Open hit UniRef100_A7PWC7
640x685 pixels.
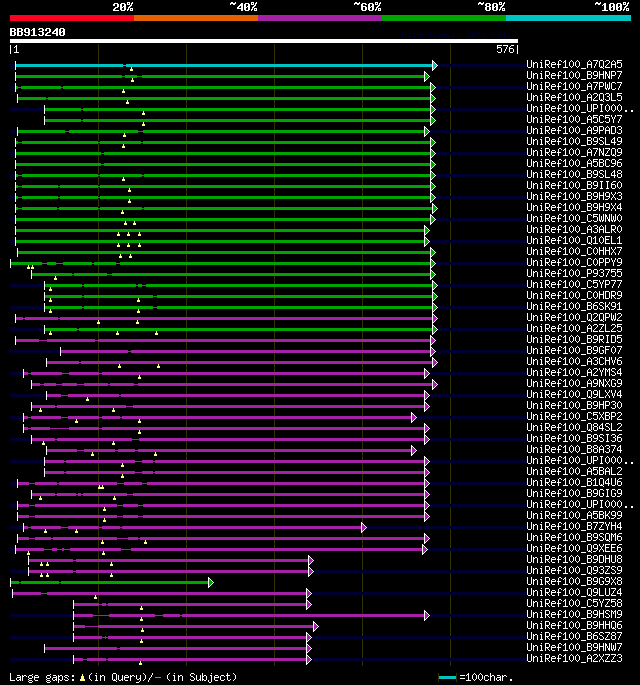[x=574, y=86]
